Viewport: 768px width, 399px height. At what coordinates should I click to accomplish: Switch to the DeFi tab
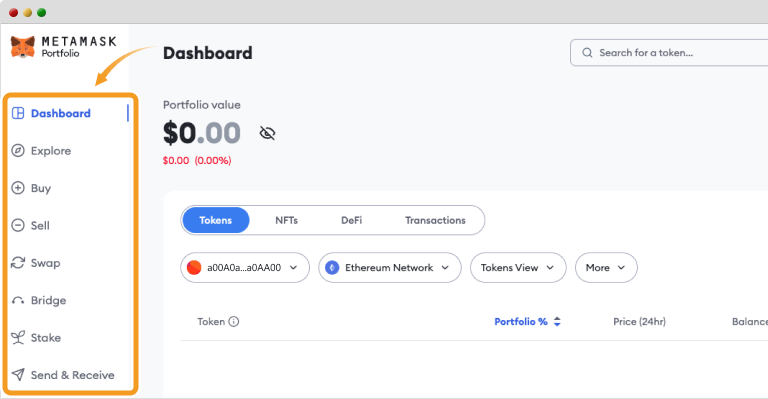click(x=352, y=220)
